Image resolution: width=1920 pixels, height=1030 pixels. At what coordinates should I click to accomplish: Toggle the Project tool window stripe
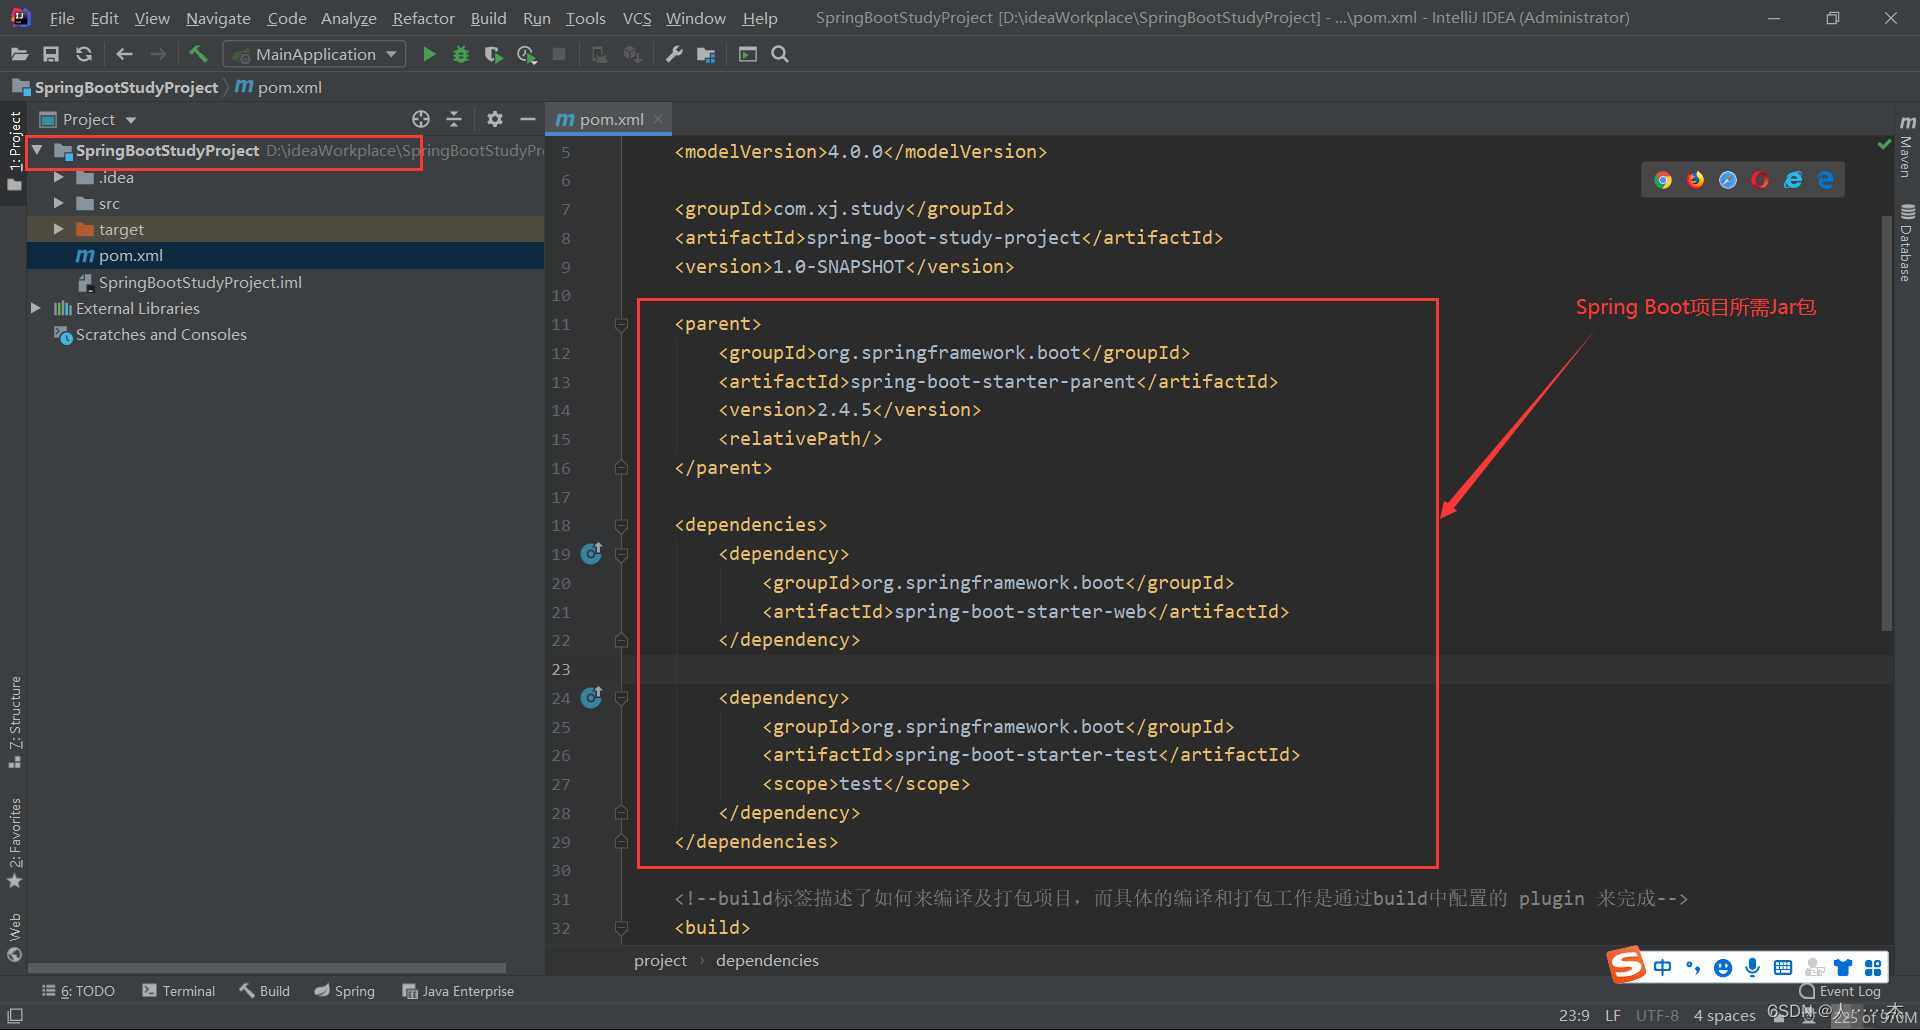[14, 151]
